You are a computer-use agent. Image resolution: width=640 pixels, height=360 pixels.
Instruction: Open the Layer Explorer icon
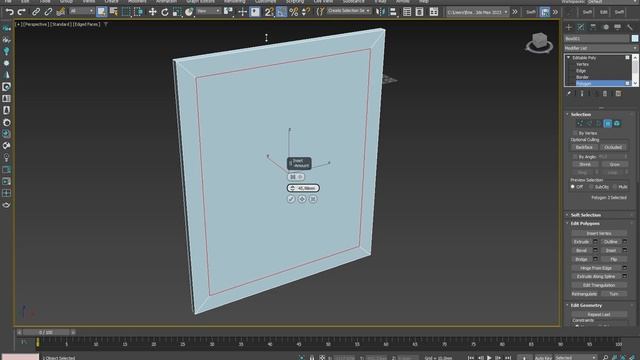419,12
